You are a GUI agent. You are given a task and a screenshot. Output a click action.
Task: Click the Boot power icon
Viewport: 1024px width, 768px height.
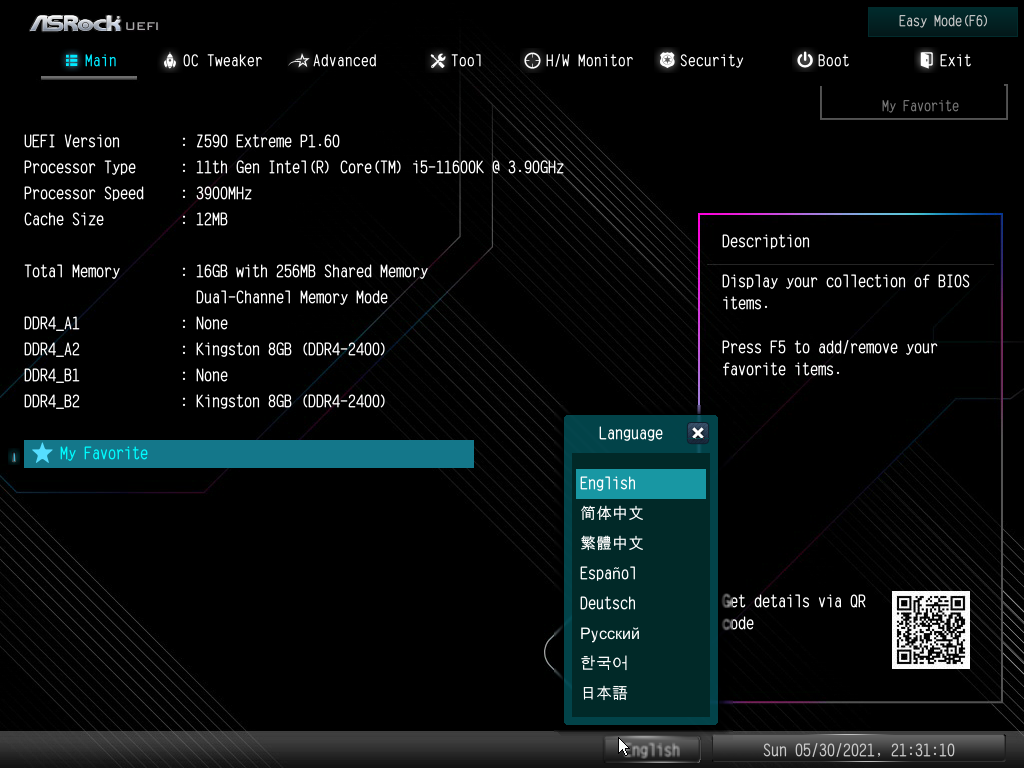tap(804, 61)
